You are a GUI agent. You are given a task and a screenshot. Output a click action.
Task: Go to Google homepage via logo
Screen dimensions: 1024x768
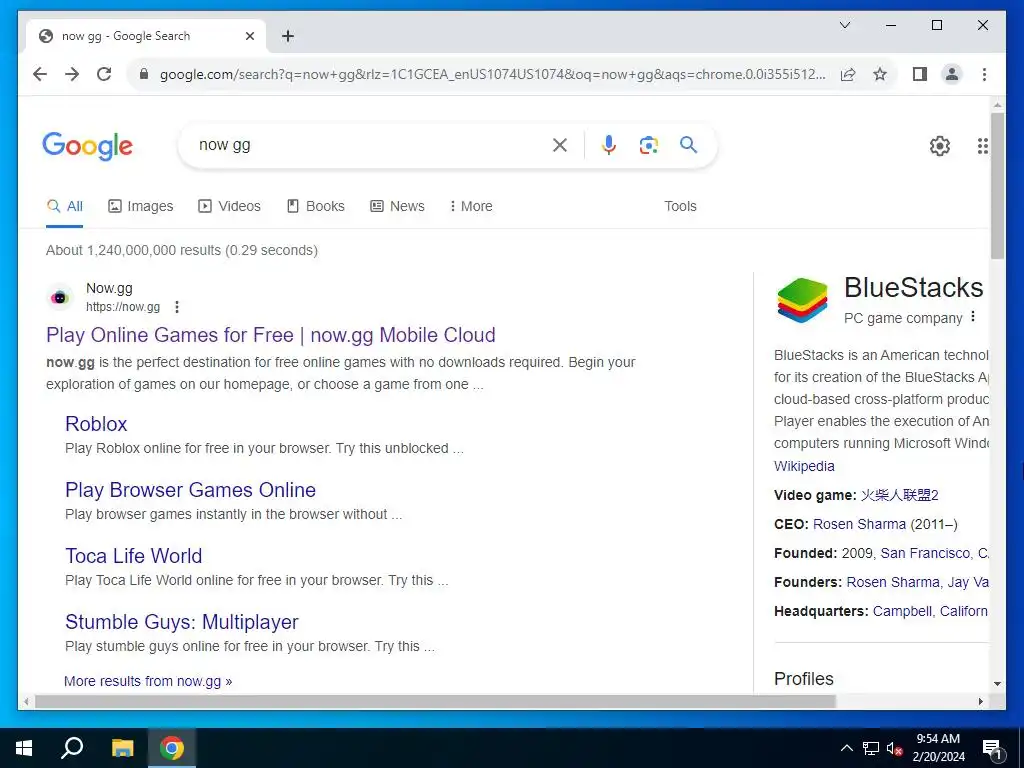click(88, 146)
